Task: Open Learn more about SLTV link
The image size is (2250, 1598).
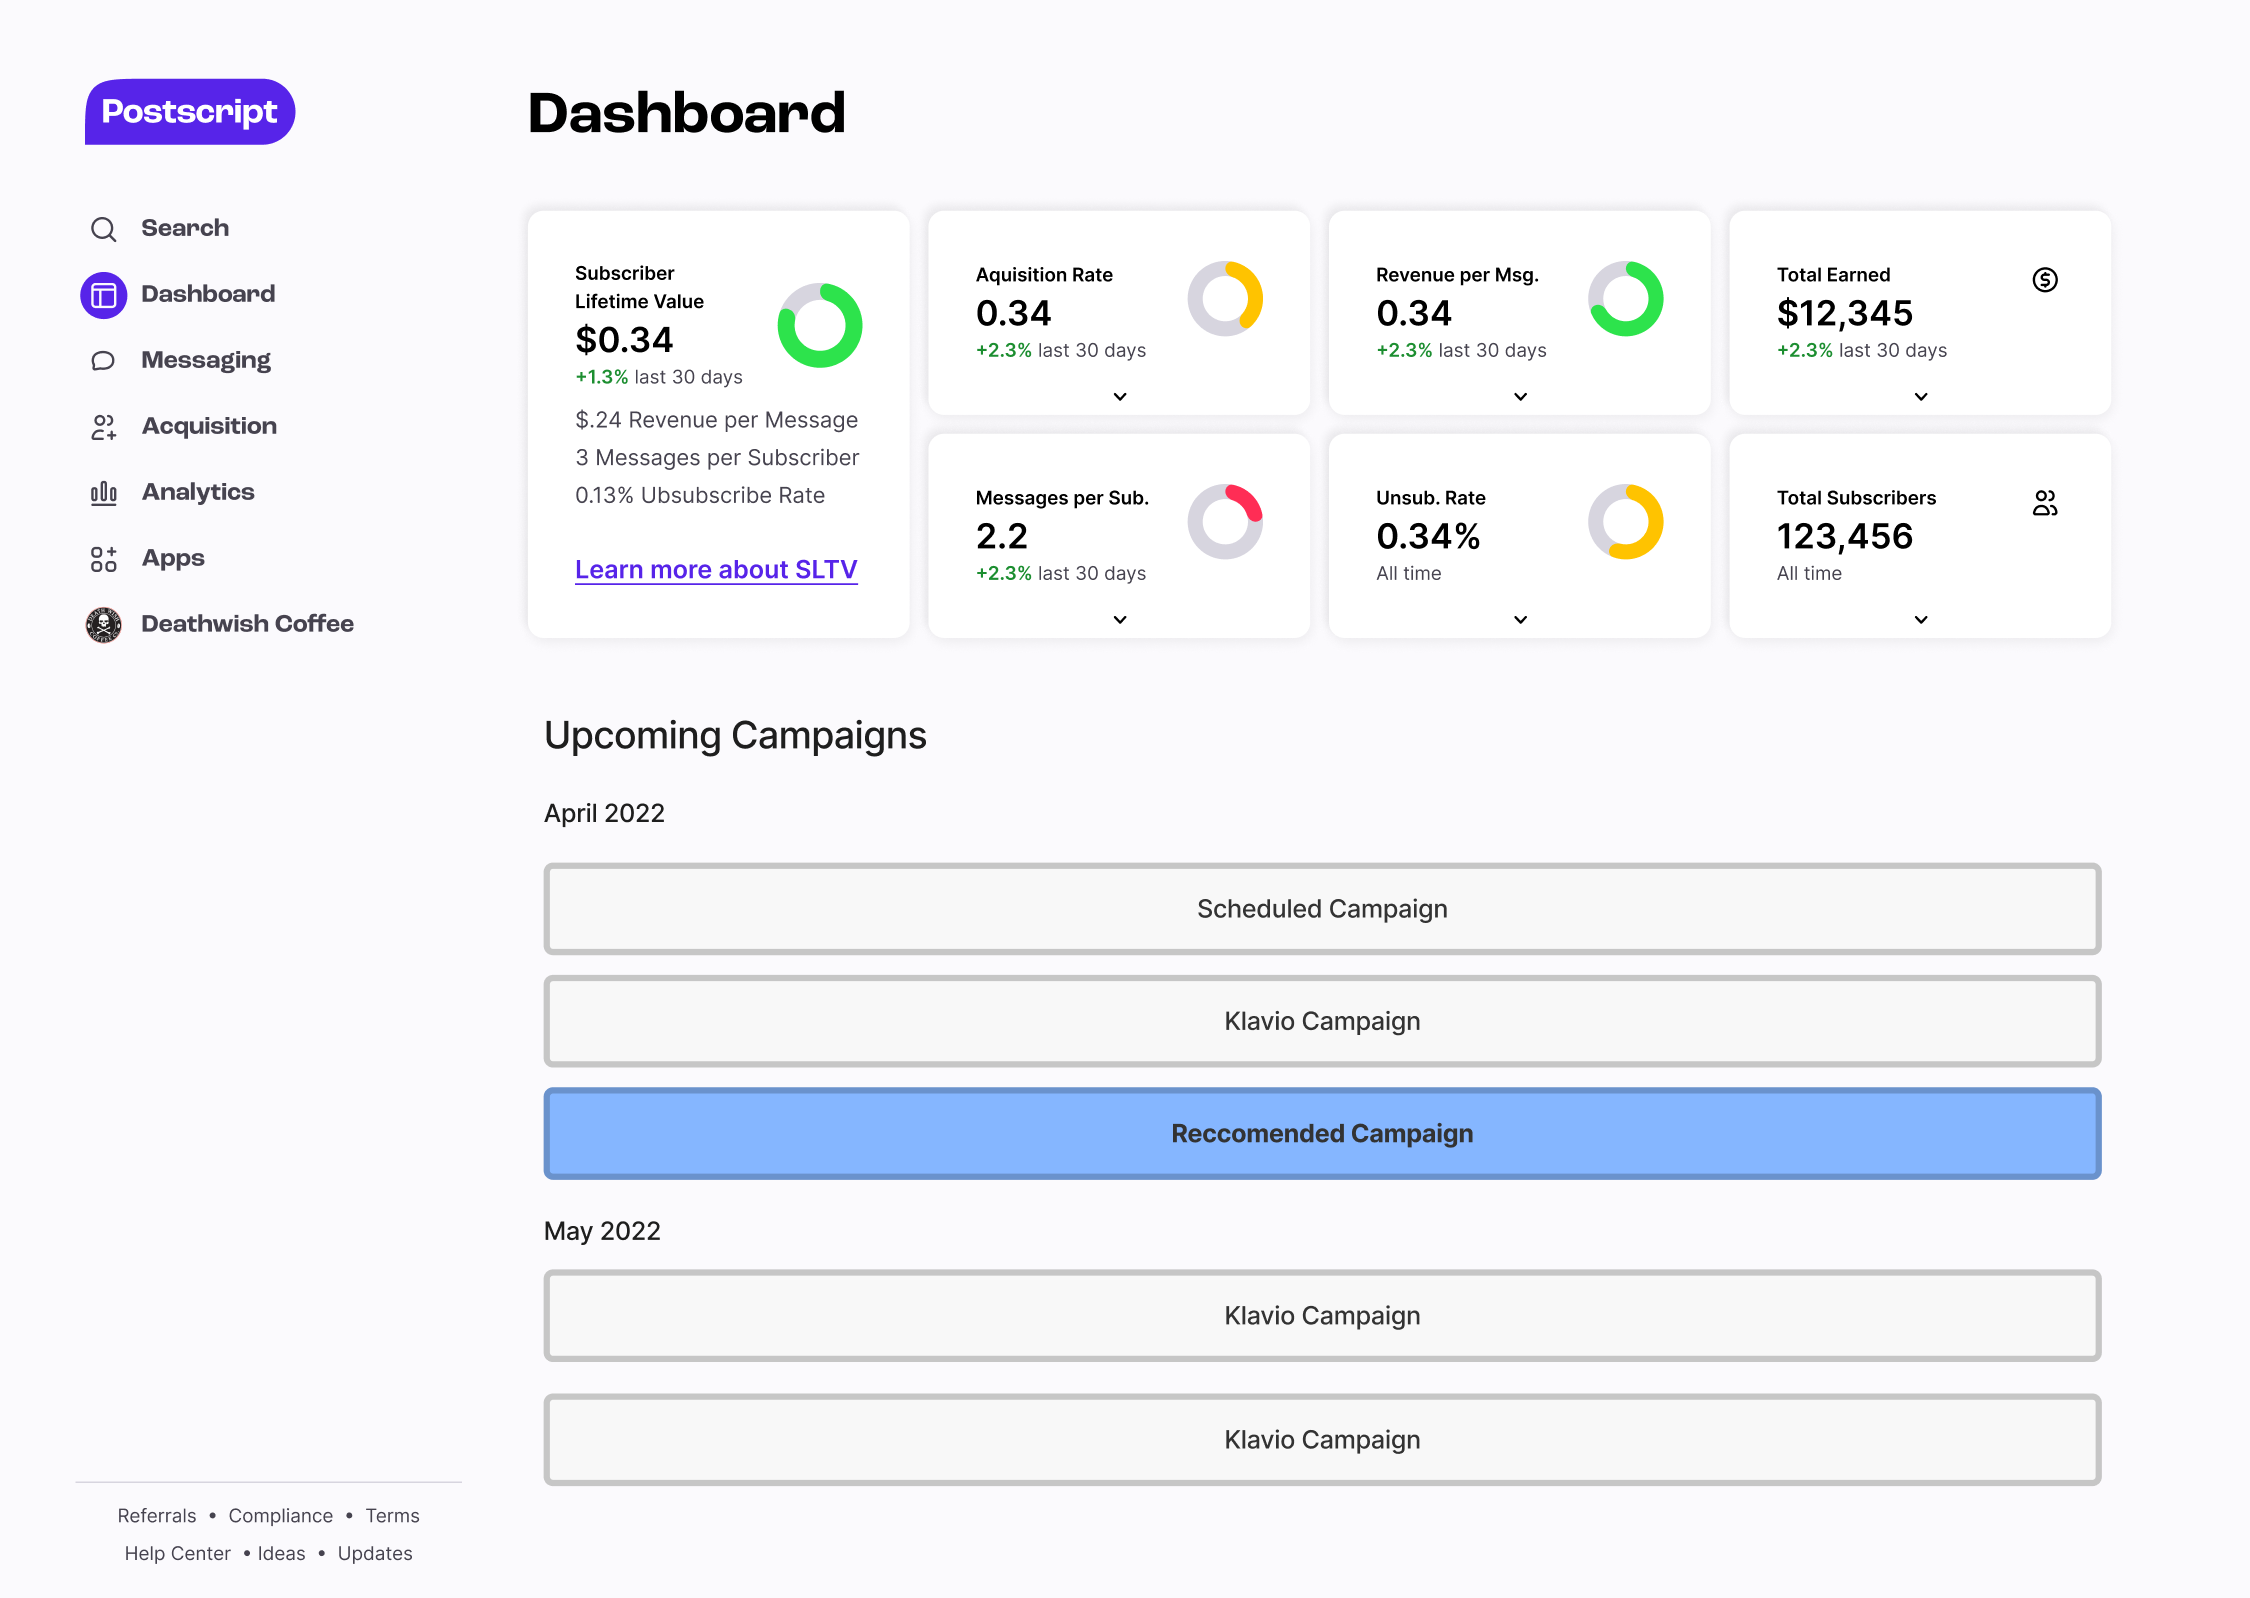Action: (716, 569)
